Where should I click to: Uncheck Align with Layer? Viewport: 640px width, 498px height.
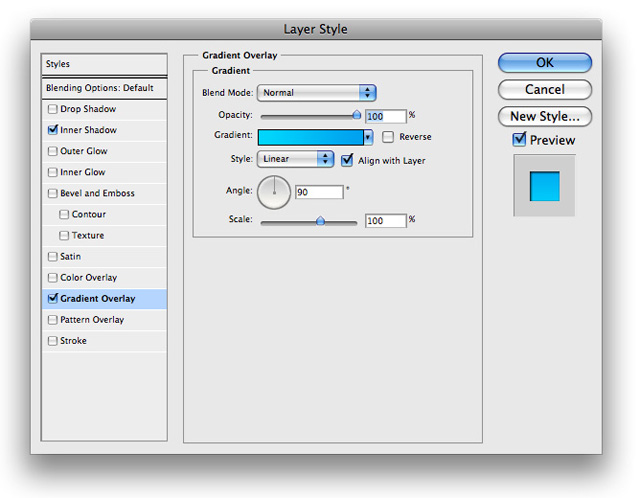coord(347,160)
